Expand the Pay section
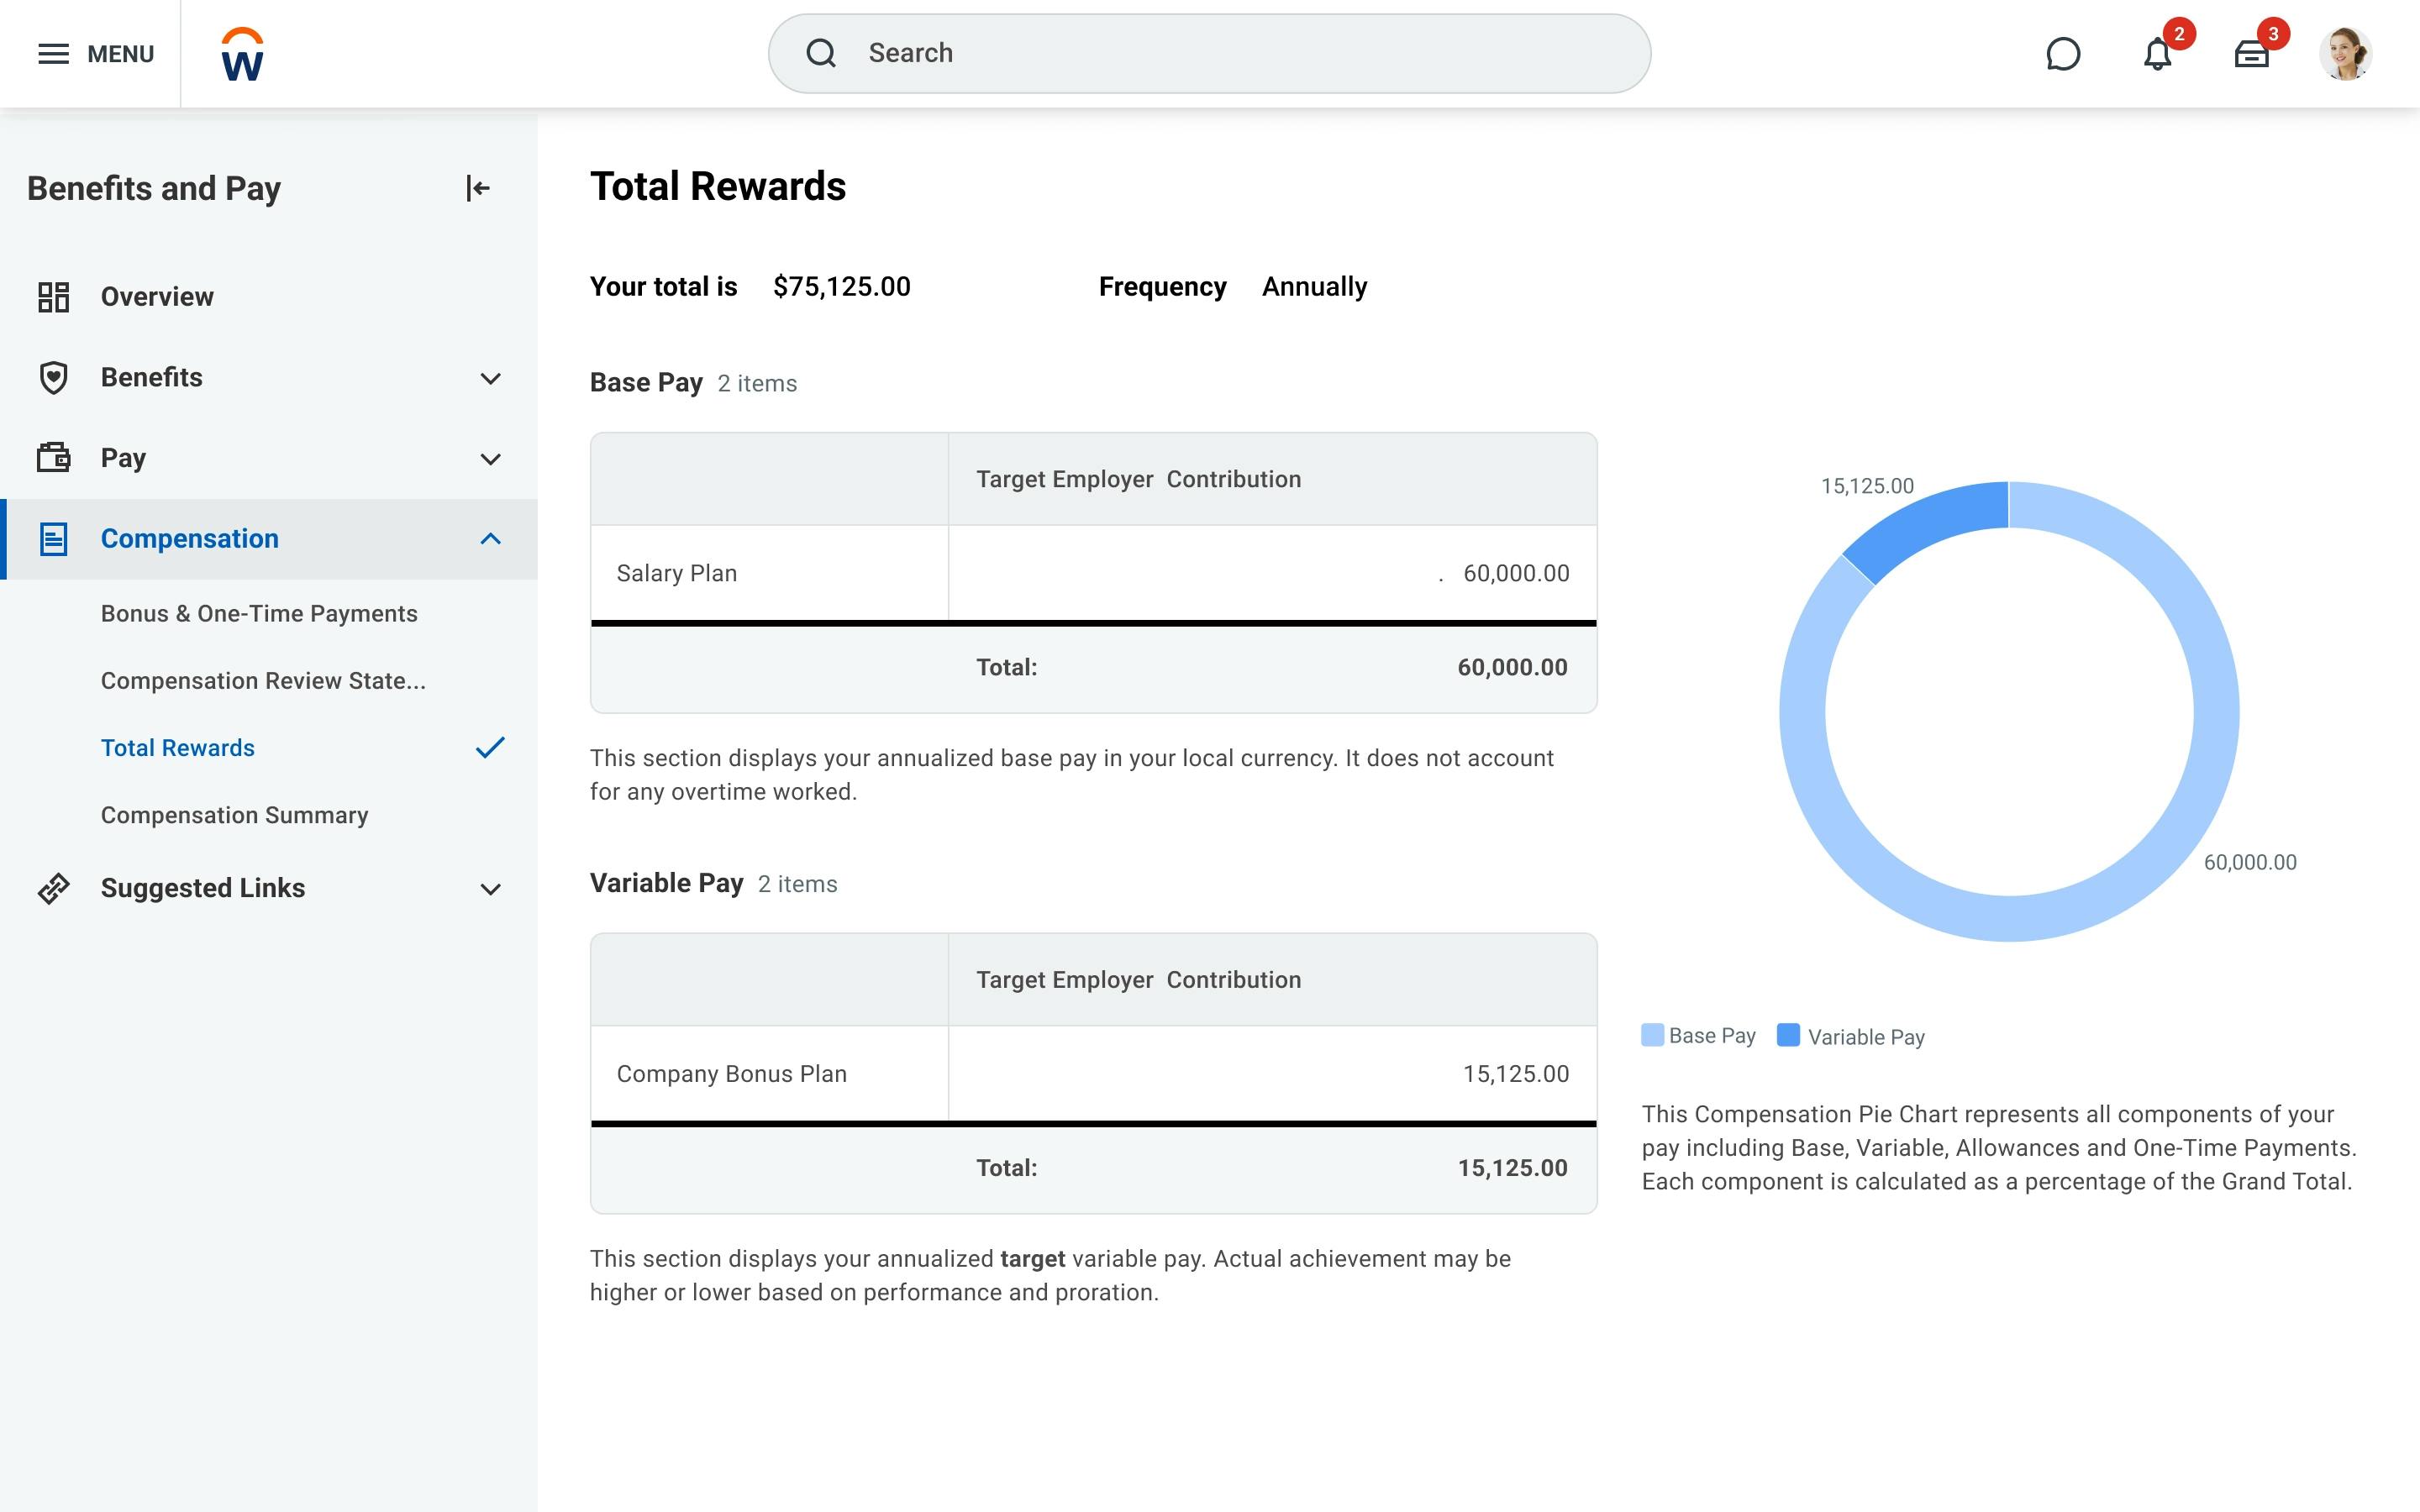2420x1512 pixels. [x=489, y=458]
